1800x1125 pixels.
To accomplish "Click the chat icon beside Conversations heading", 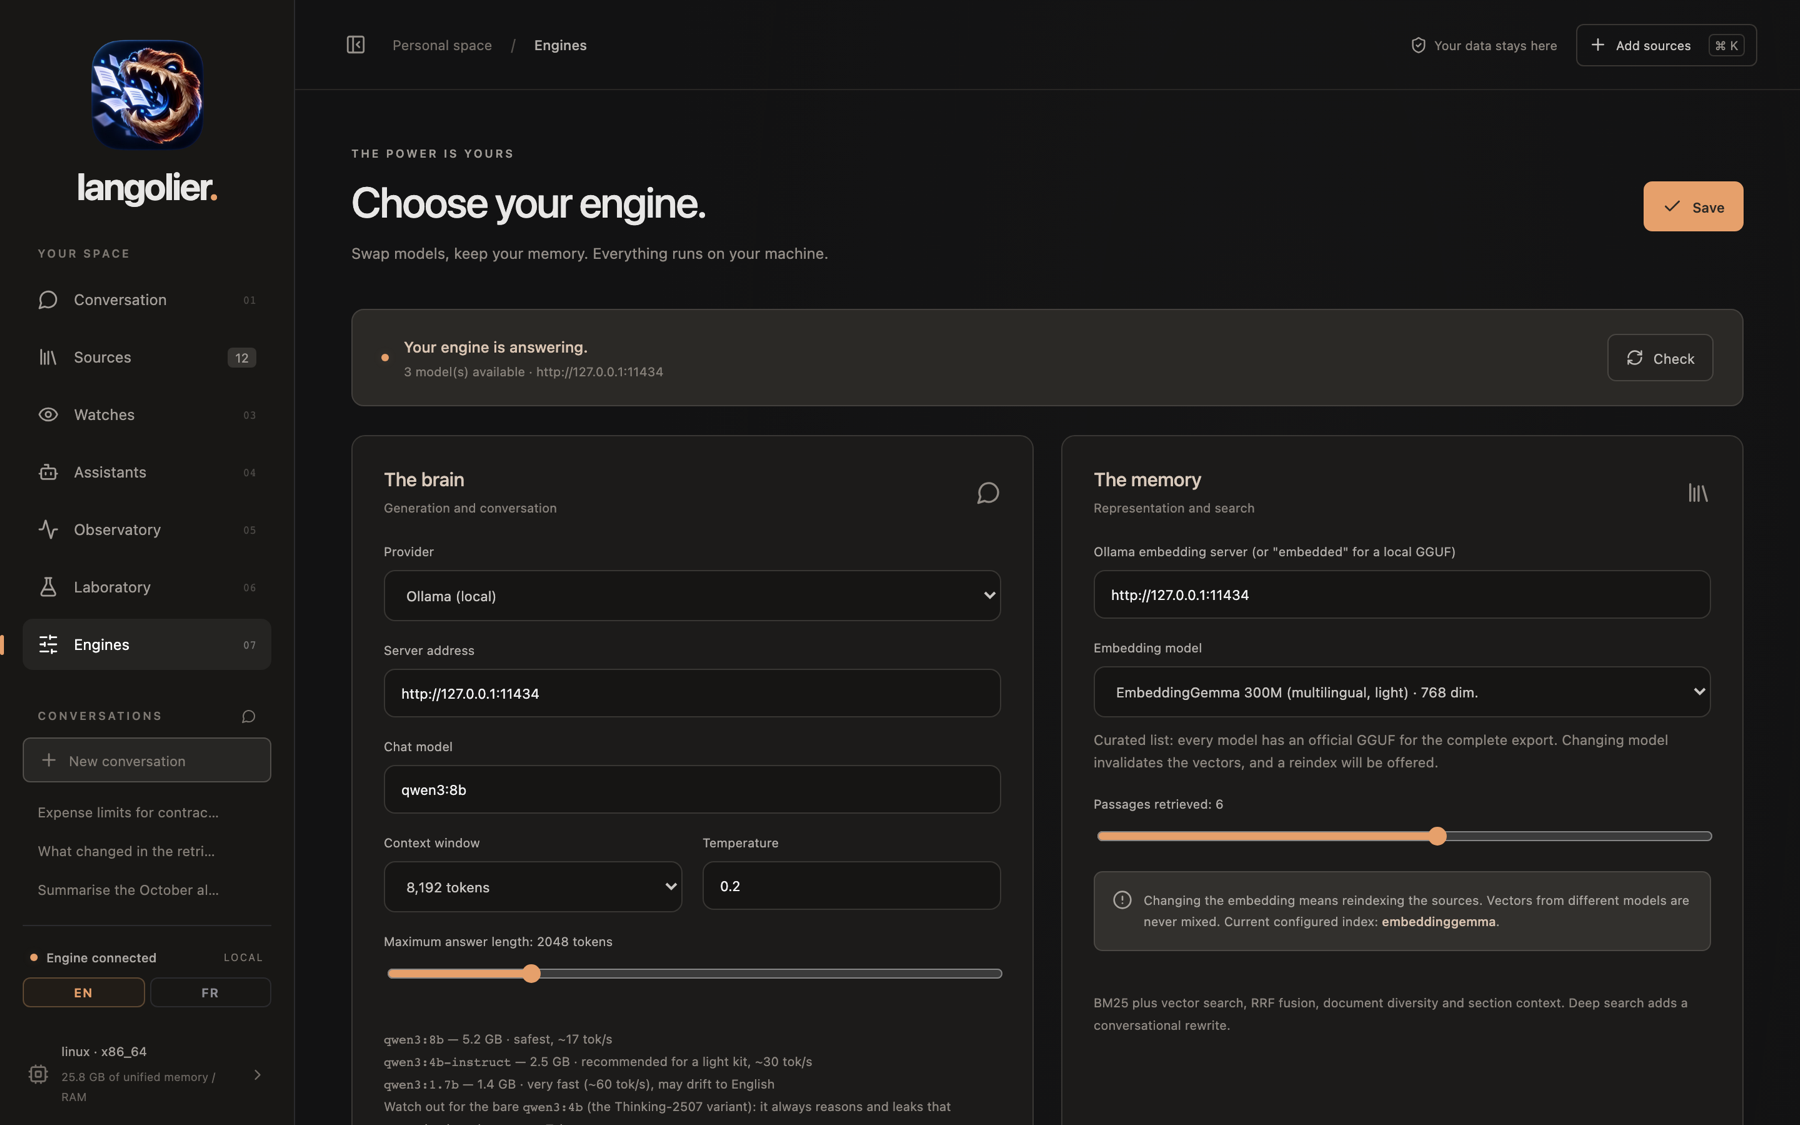I will pos(249,716).
